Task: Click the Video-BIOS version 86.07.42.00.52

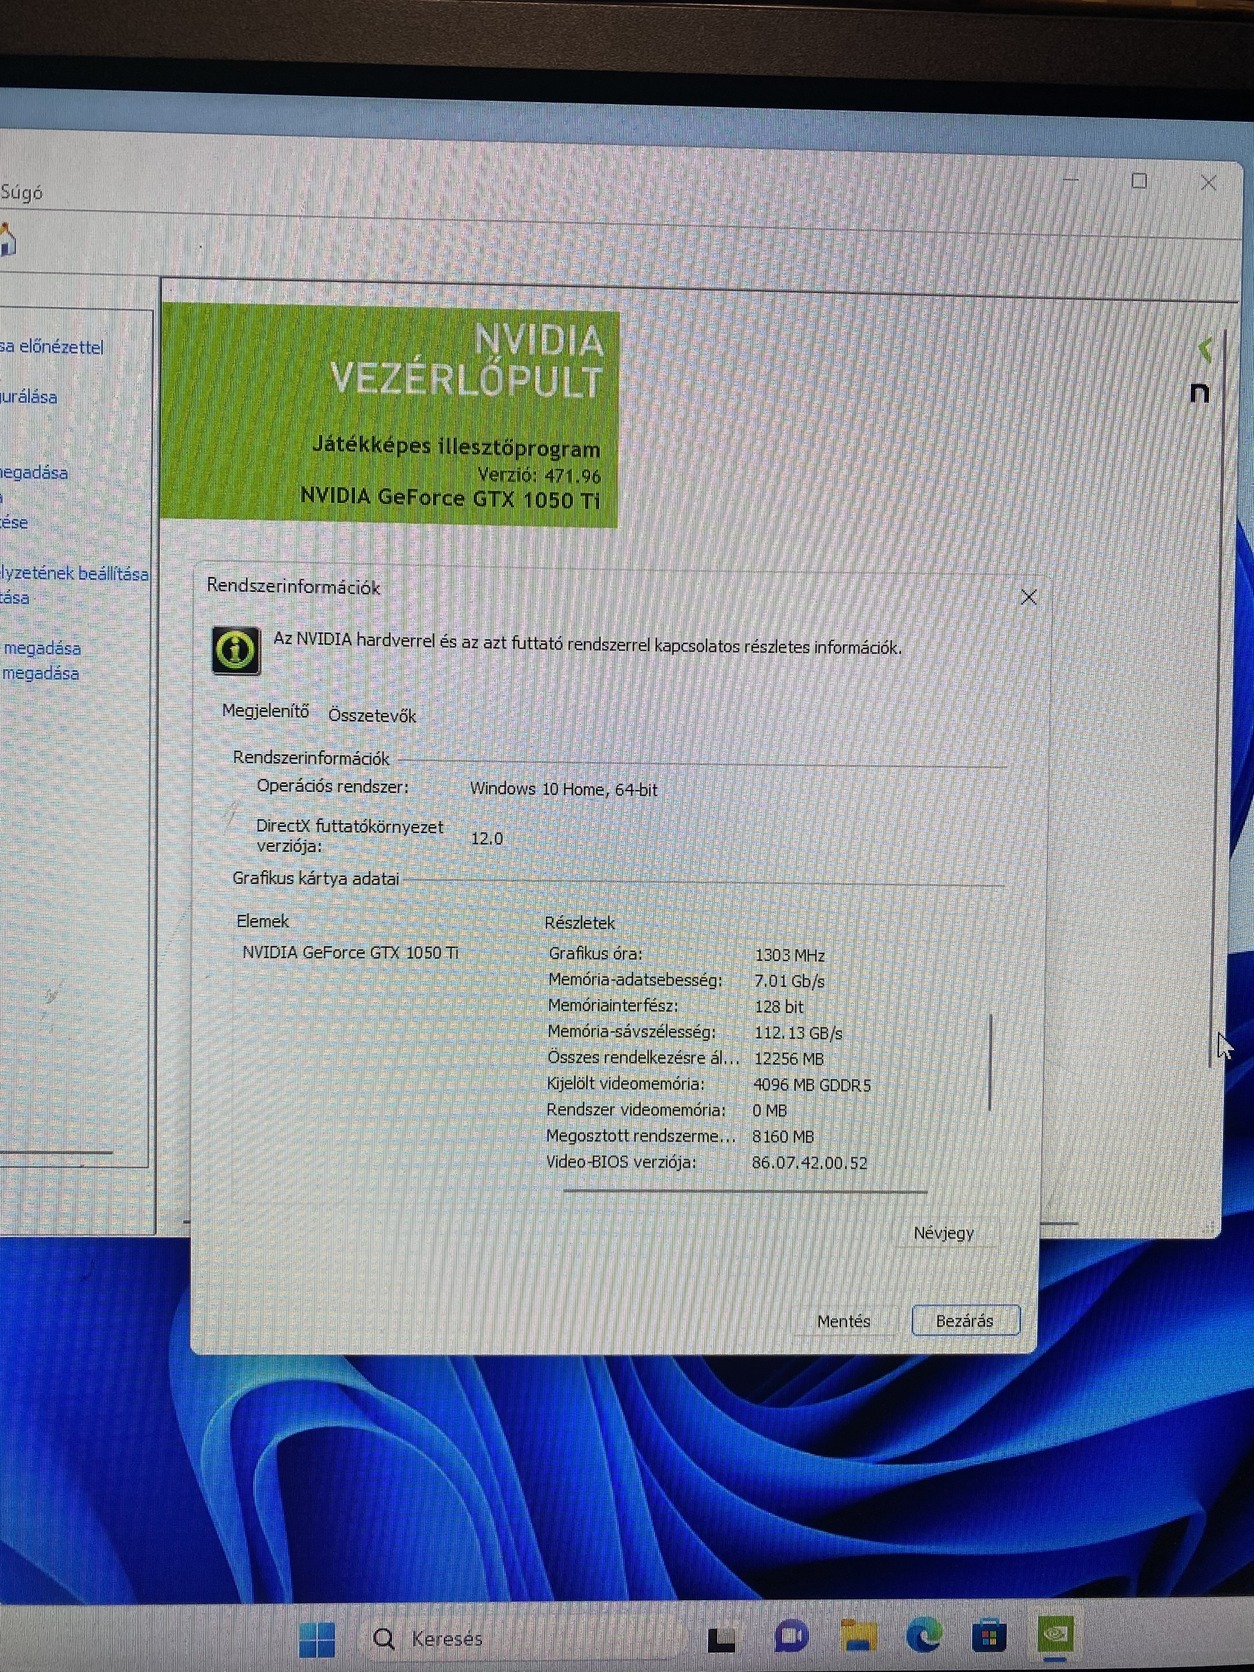Action: tap(809, 1163)
